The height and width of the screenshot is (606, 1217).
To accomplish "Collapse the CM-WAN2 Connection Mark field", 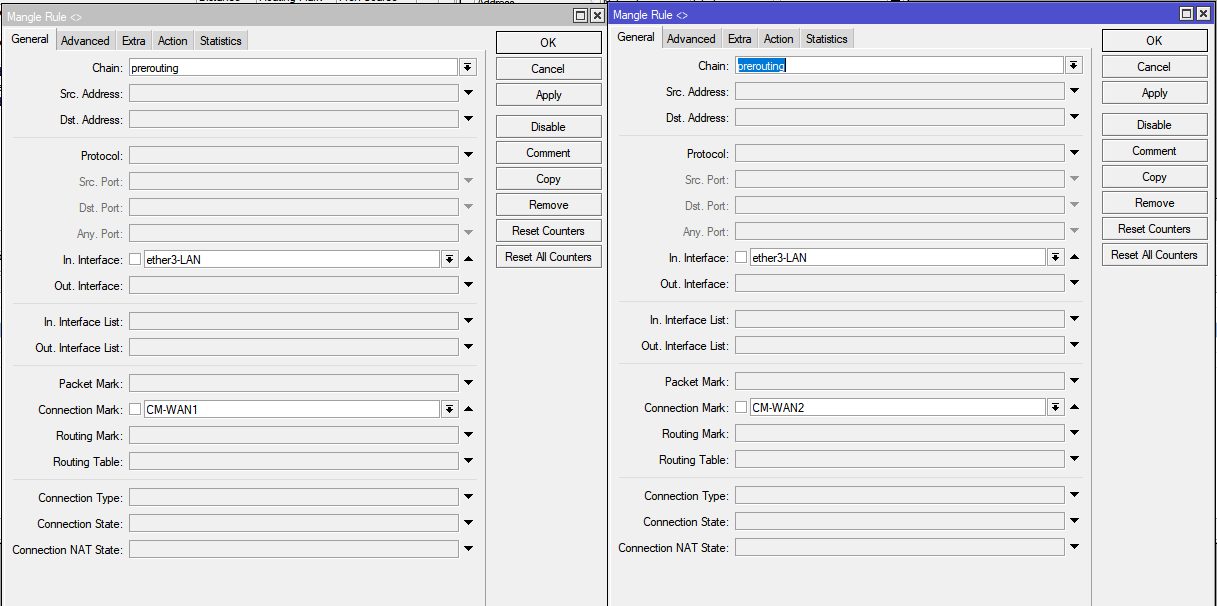I will (1074, 408).
